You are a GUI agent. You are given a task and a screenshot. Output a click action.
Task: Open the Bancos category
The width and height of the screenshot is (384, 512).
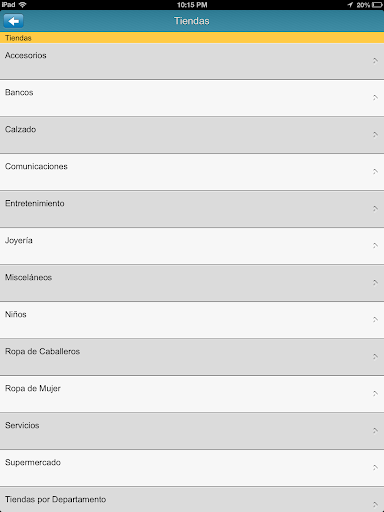tap(192, 98)
